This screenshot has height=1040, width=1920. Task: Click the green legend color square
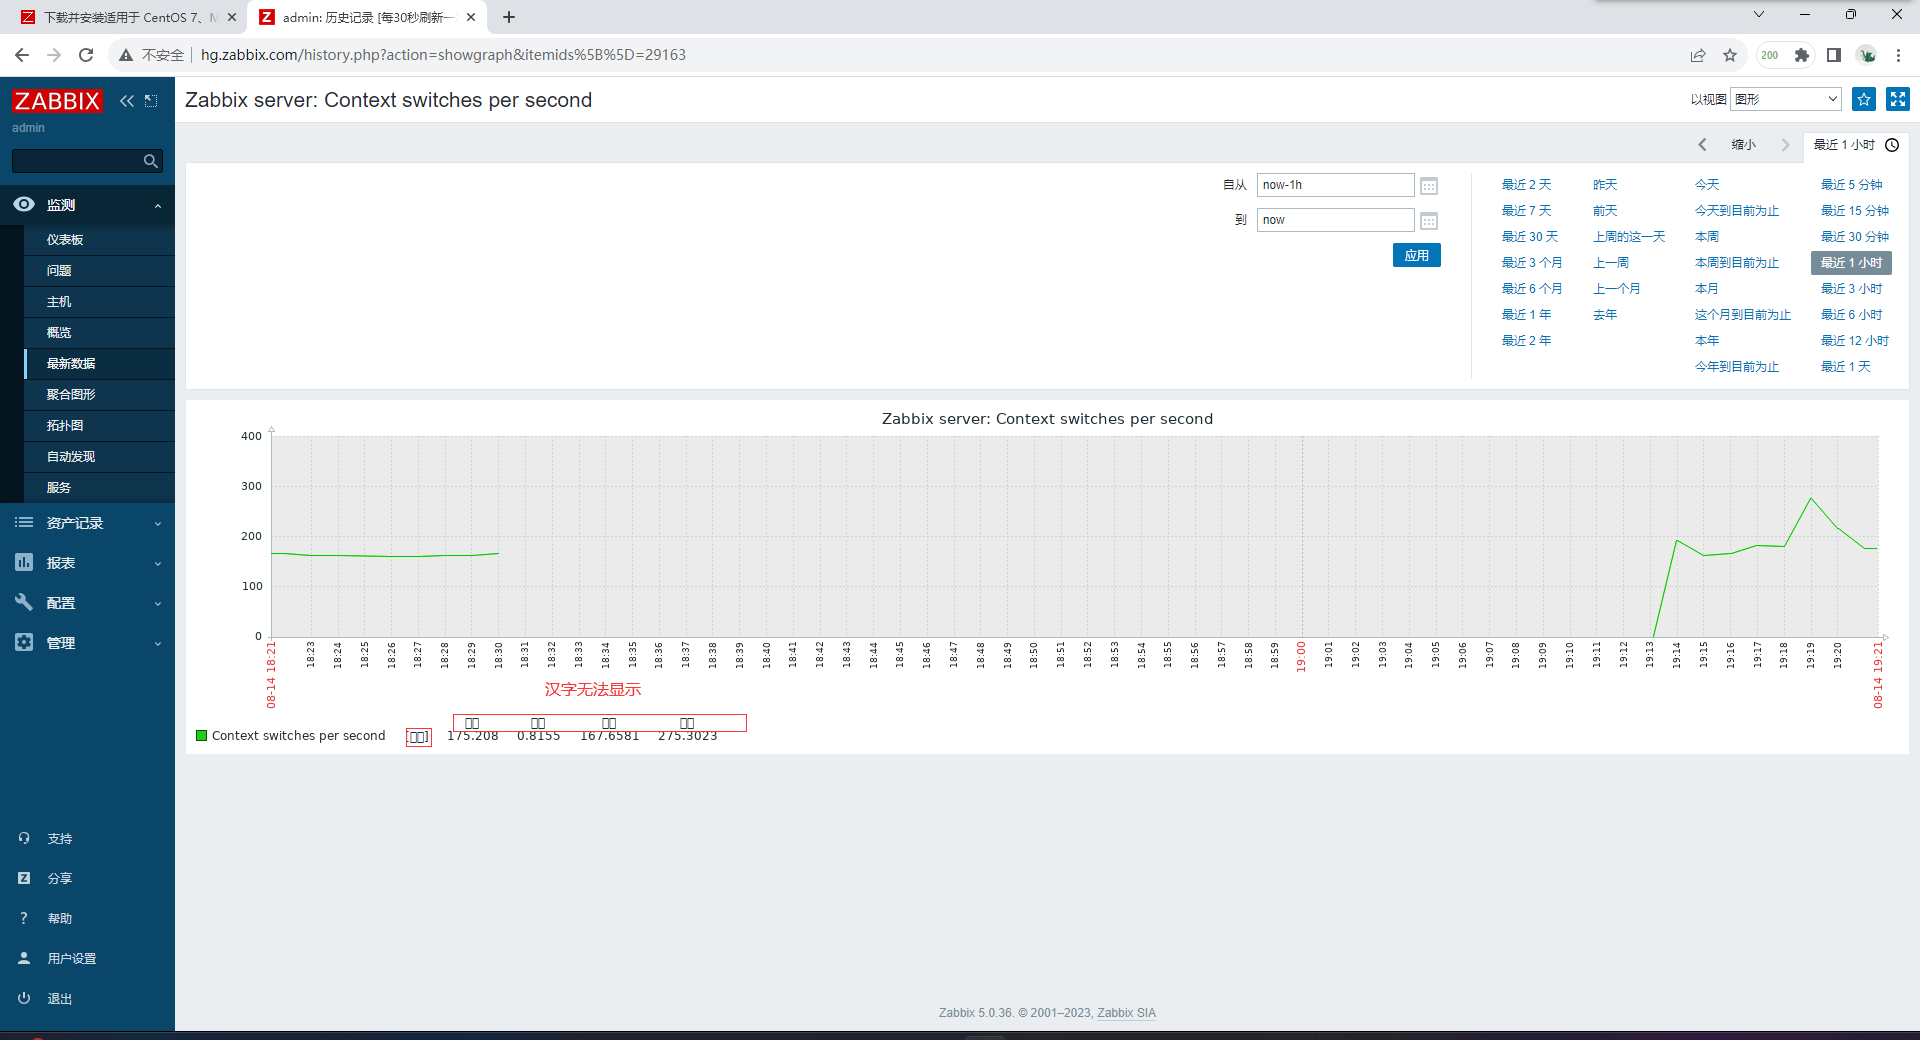point(202,736)
